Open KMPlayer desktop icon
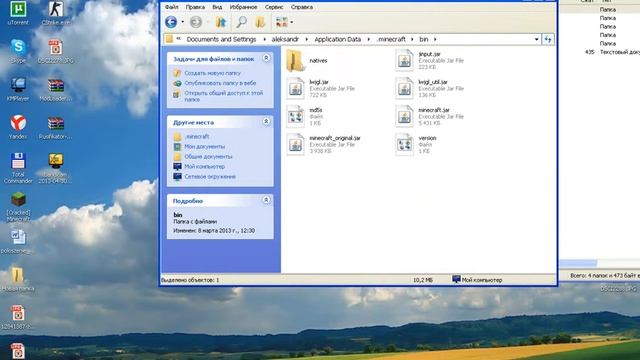 [x=18, y=89]
